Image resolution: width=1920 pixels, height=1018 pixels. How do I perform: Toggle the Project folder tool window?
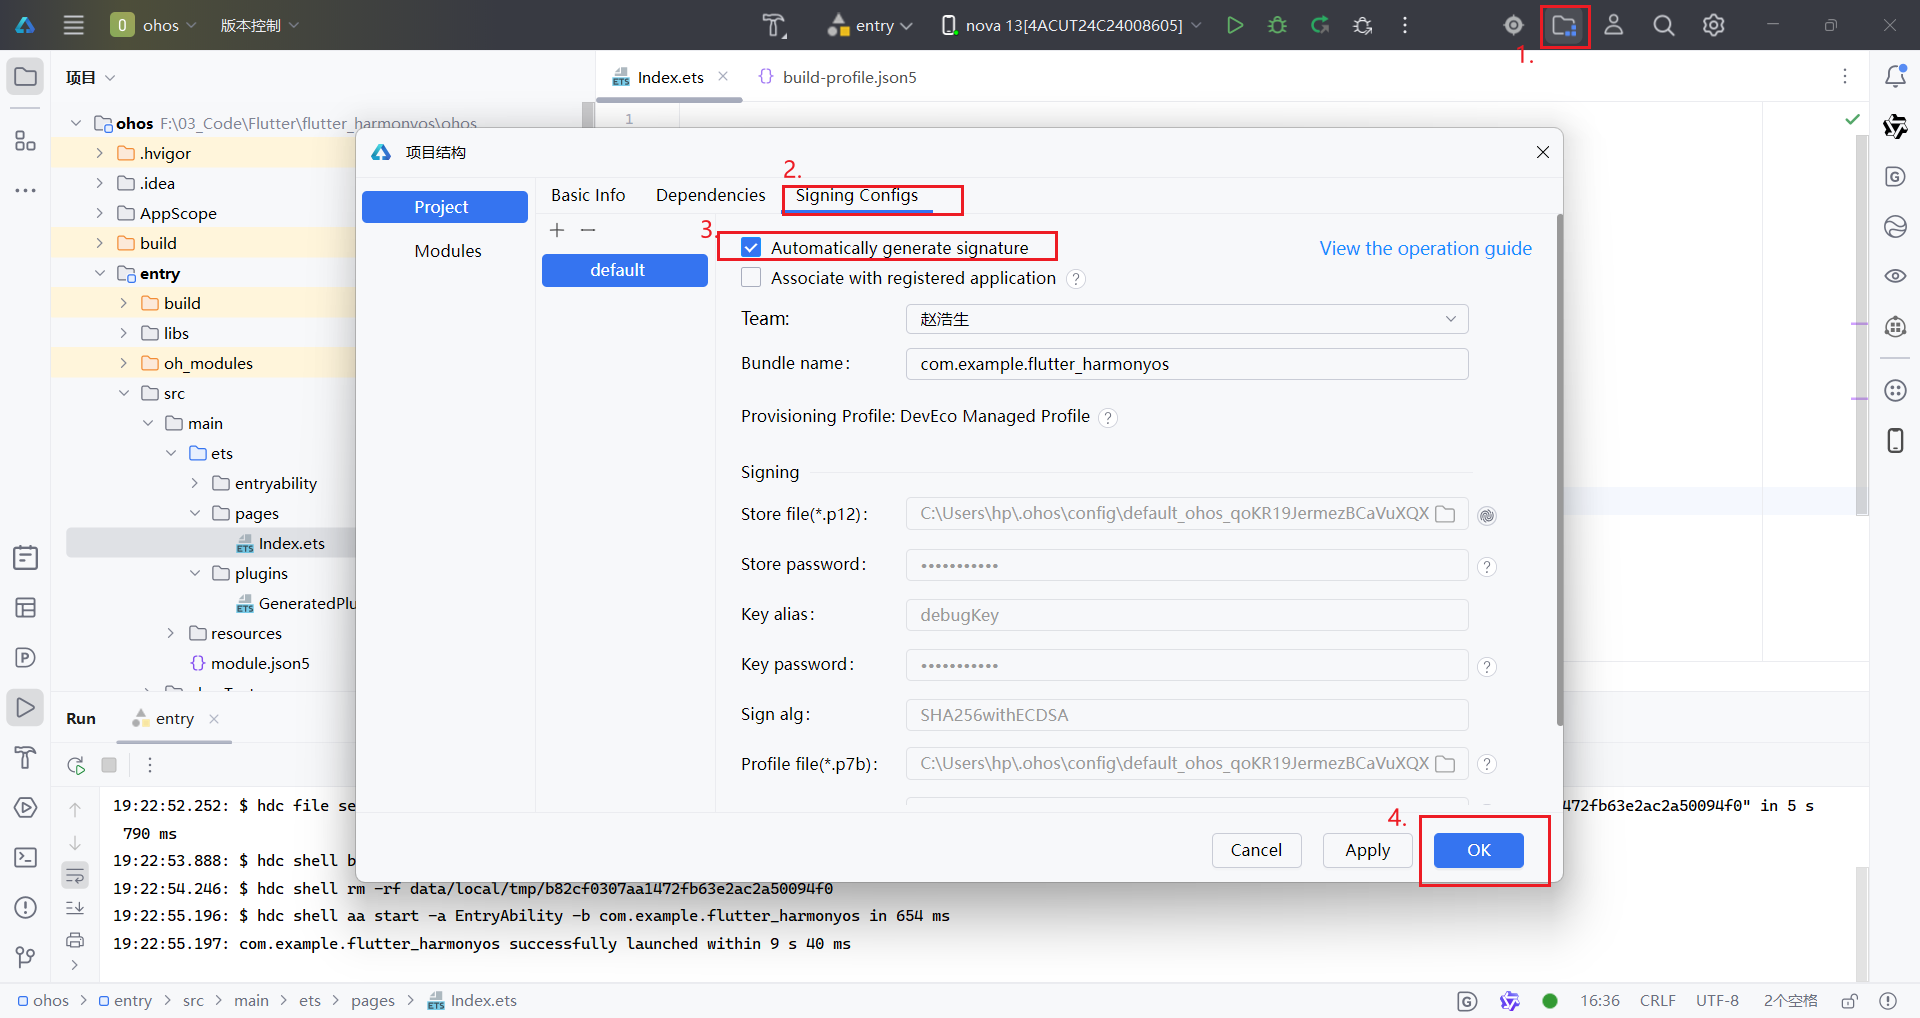click(x=25, y=77)
